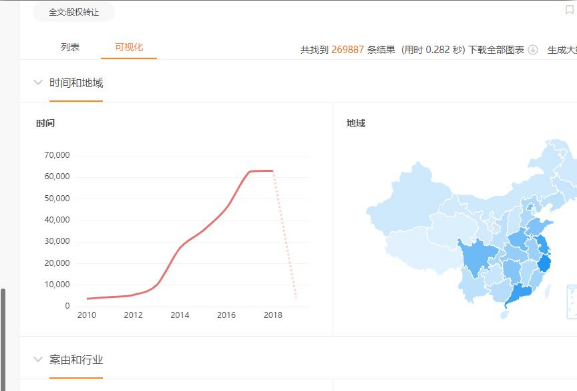Image resolution: width=577 pixels, height=391 pixels.
Task: Collapse the 案由和行业 section chevron
Action: coord(38,359)
